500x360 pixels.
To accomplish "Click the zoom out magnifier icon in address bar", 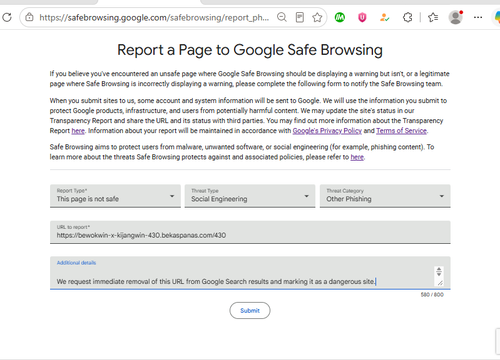I will 282,17.
